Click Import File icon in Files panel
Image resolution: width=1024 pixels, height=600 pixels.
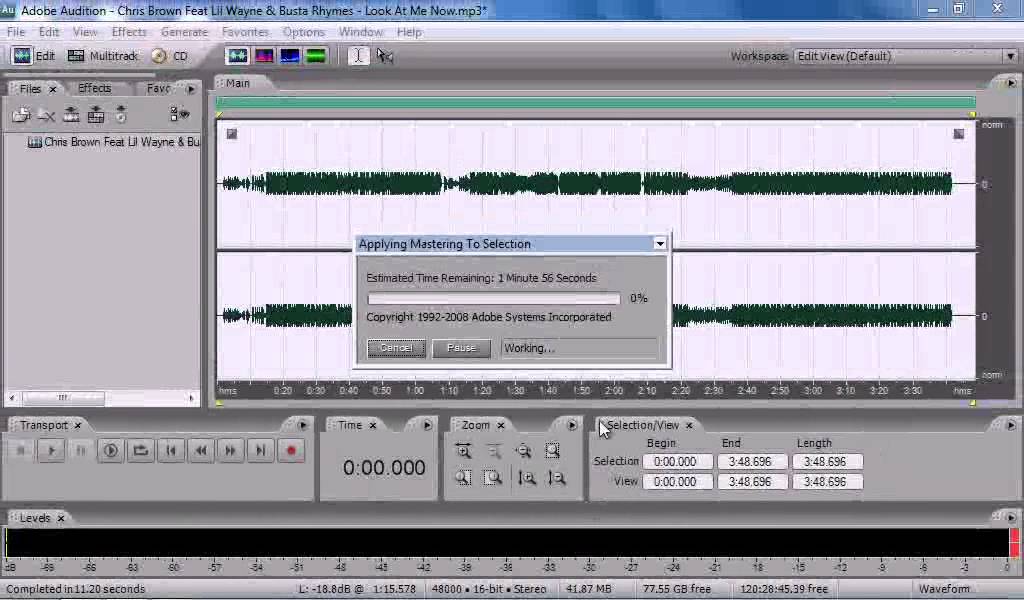coord(21,116)
